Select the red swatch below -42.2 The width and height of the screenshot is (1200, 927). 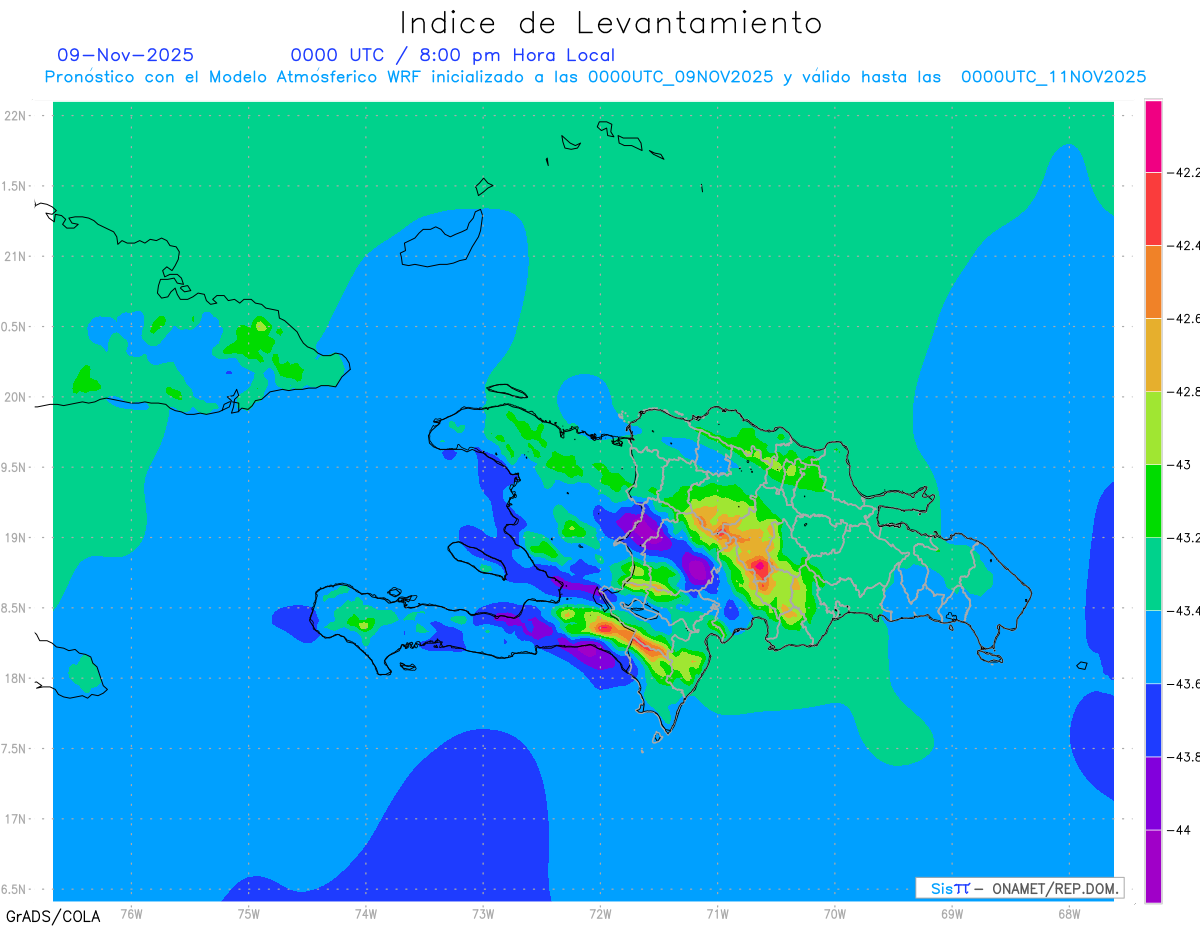tap(1153, 209)
